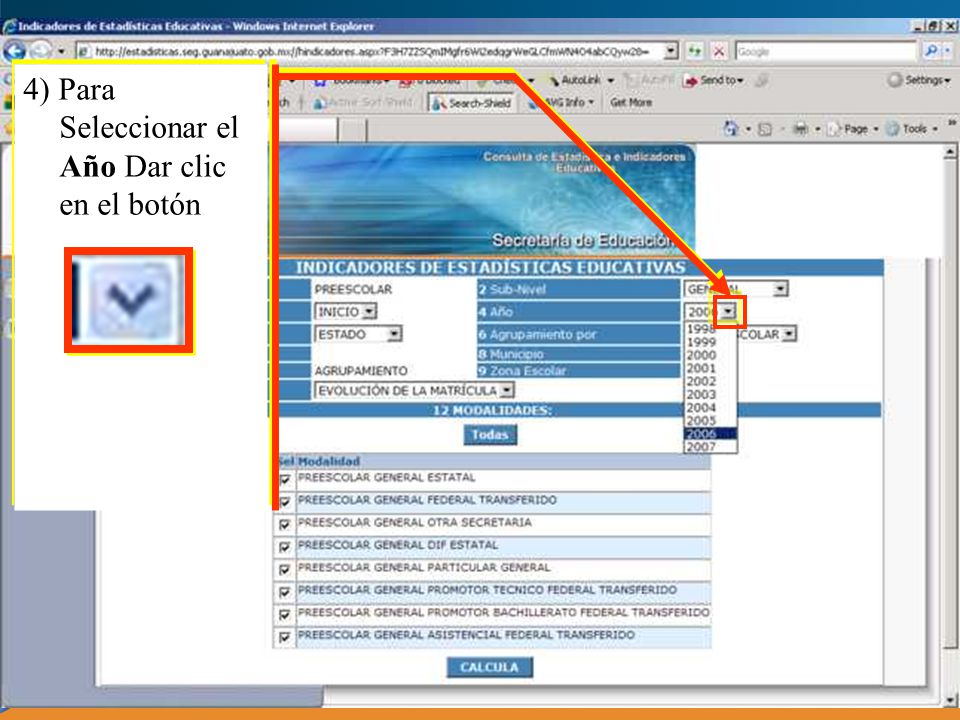Open the Tools menu in command bar

(911, 129)
